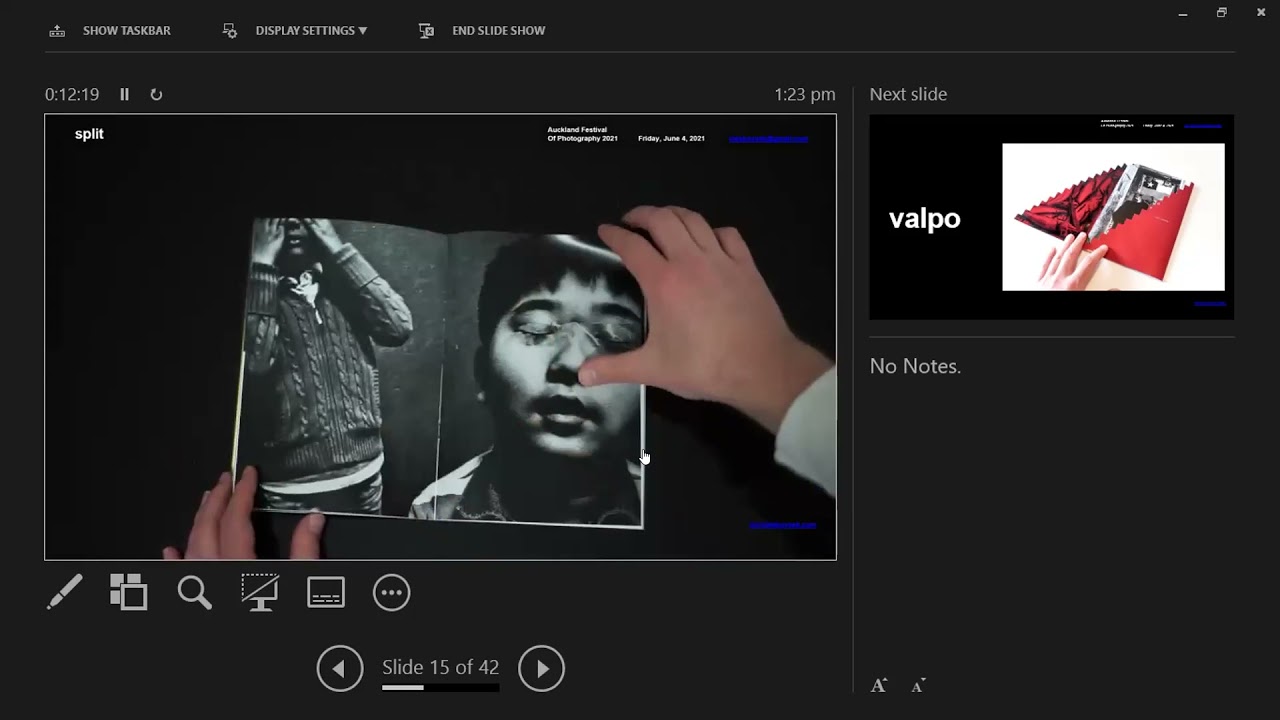Toggle subtitles button

[326, 592]
